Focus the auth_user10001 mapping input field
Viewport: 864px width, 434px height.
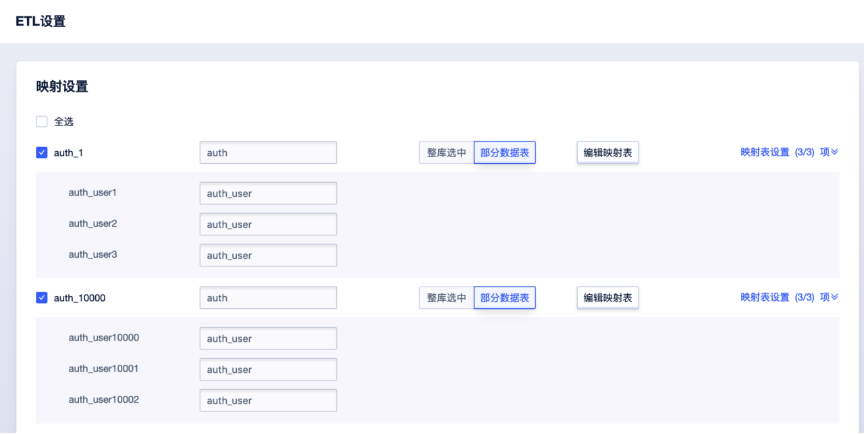[268, 370]
